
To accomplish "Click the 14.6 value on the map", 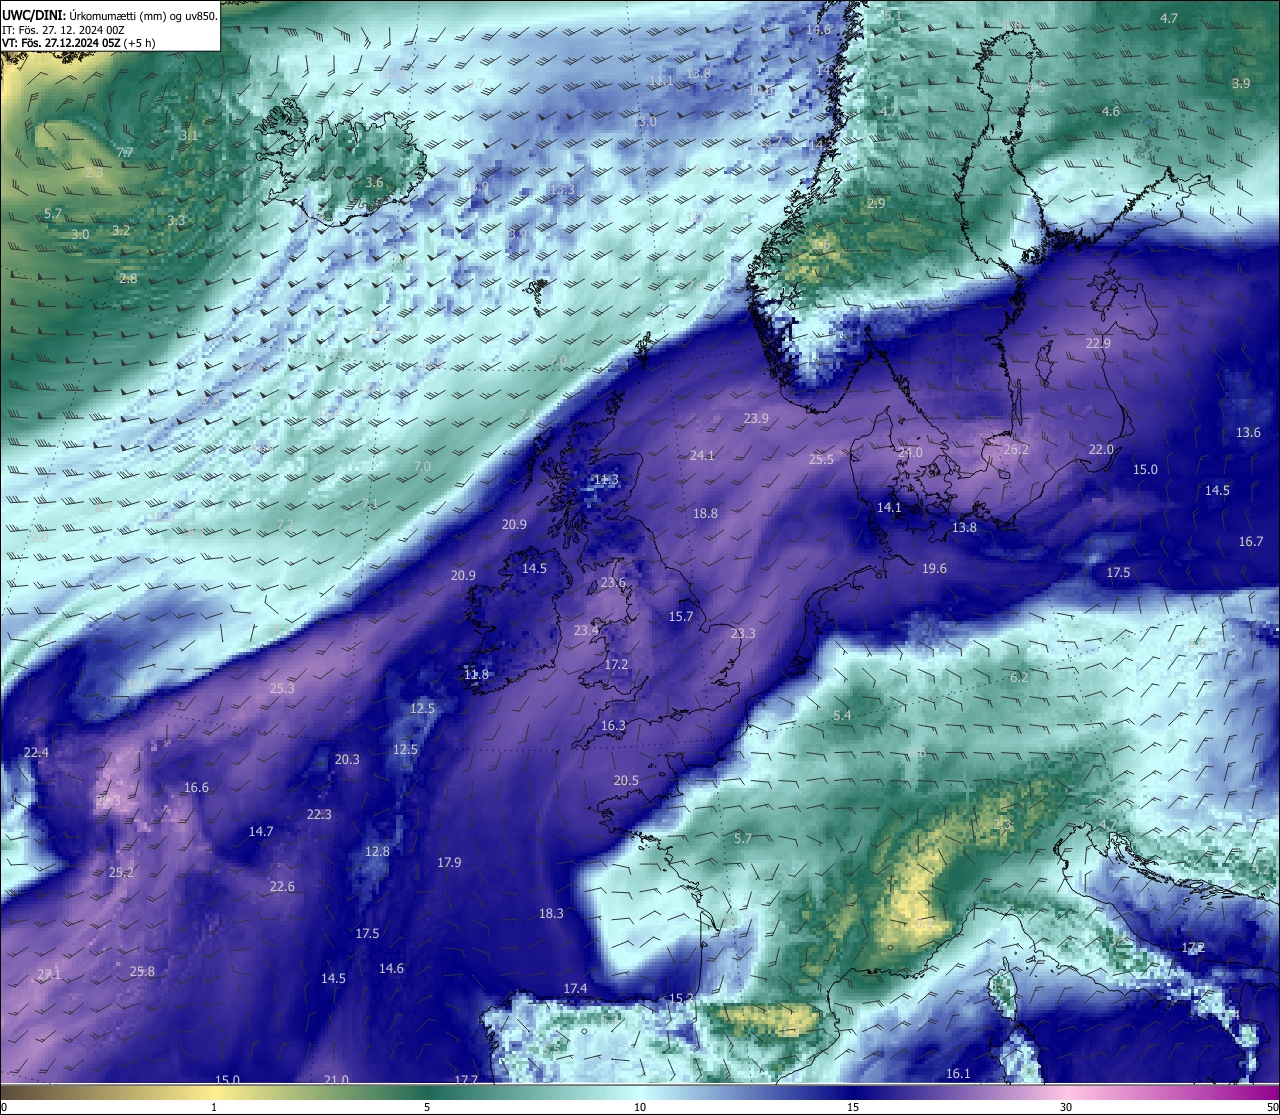I will tap(391, 969).
